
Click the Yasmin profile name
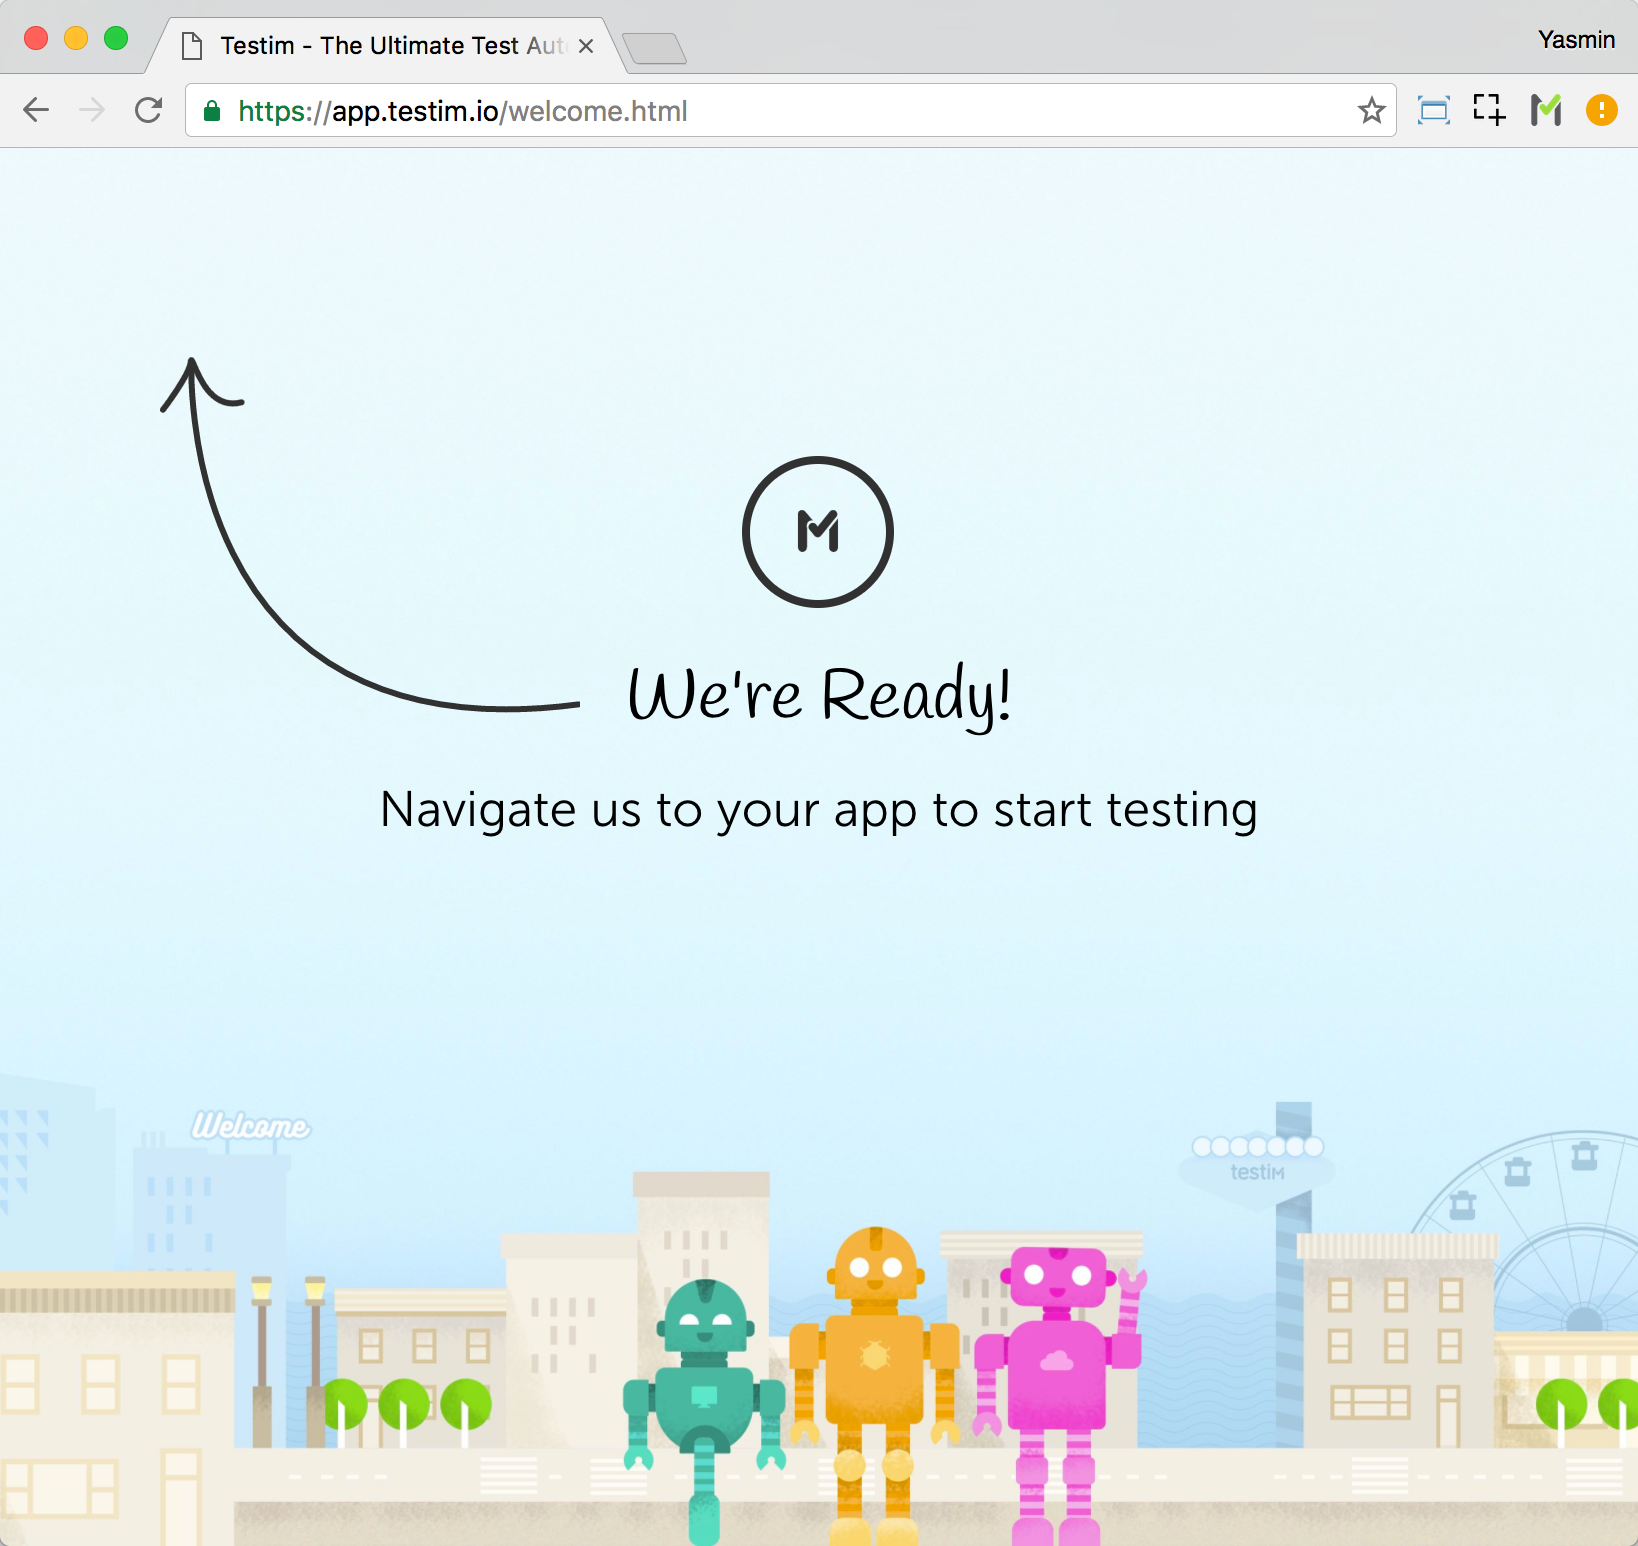coord(1576,40)
